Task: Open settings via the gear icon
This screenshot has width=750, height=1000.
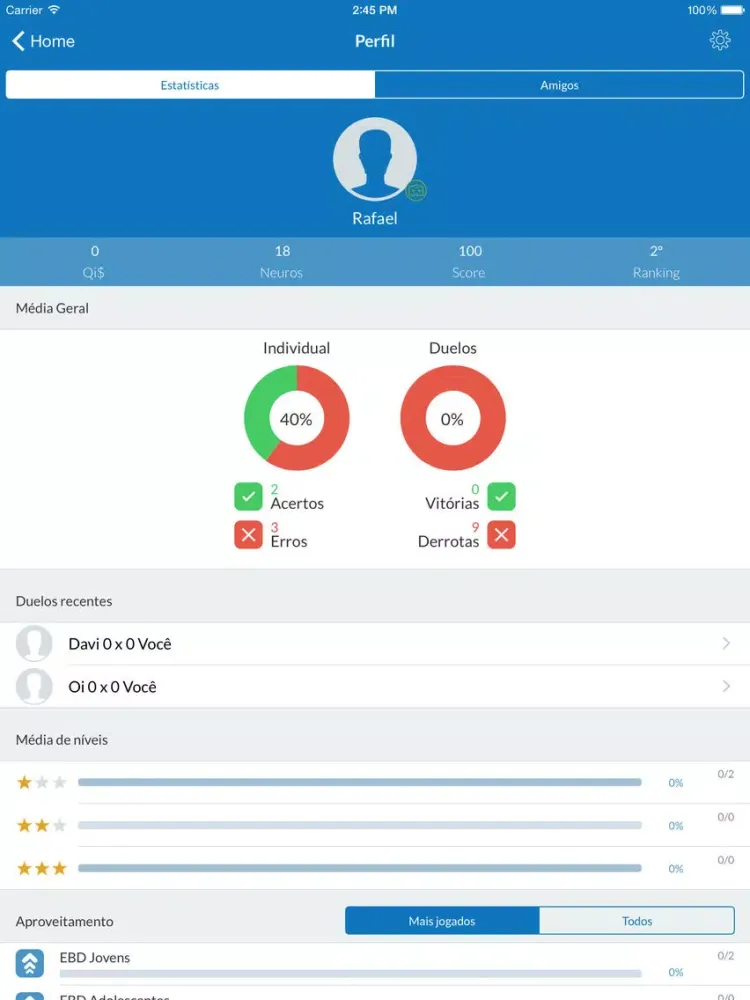Action: [720, 40]
